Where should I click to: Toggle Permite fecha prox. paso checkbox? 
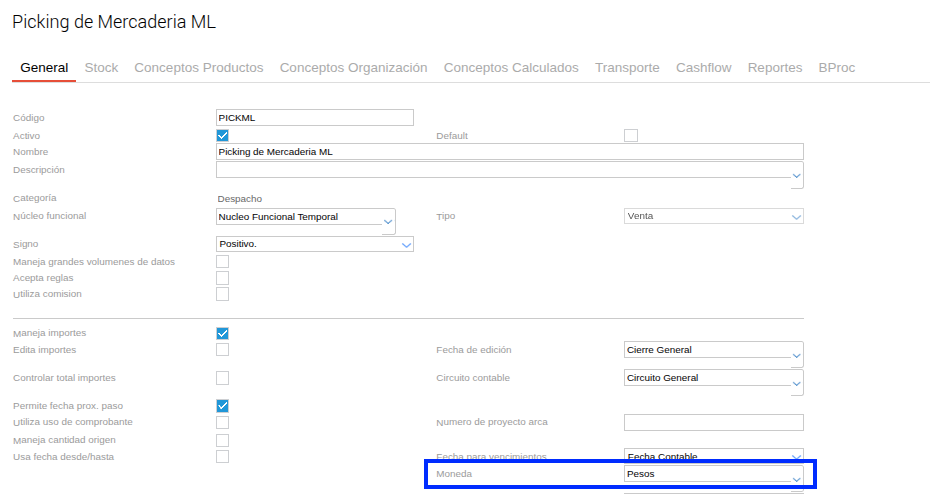click(x=223, y=406)
